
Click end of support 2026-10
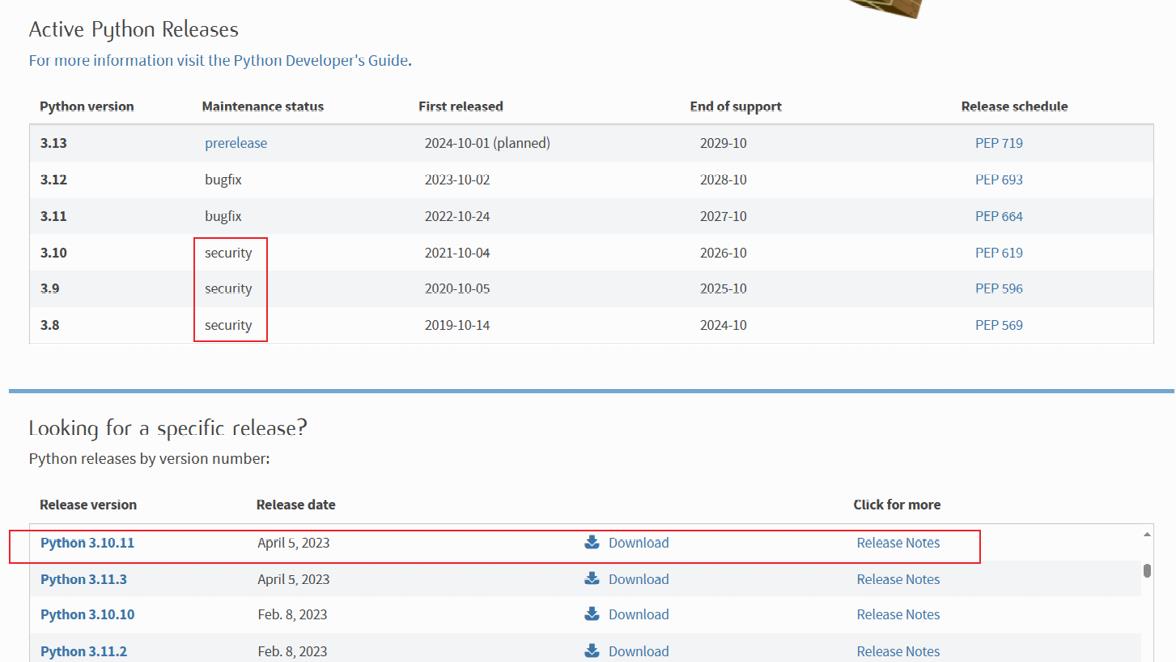click(x=723, y=253)
